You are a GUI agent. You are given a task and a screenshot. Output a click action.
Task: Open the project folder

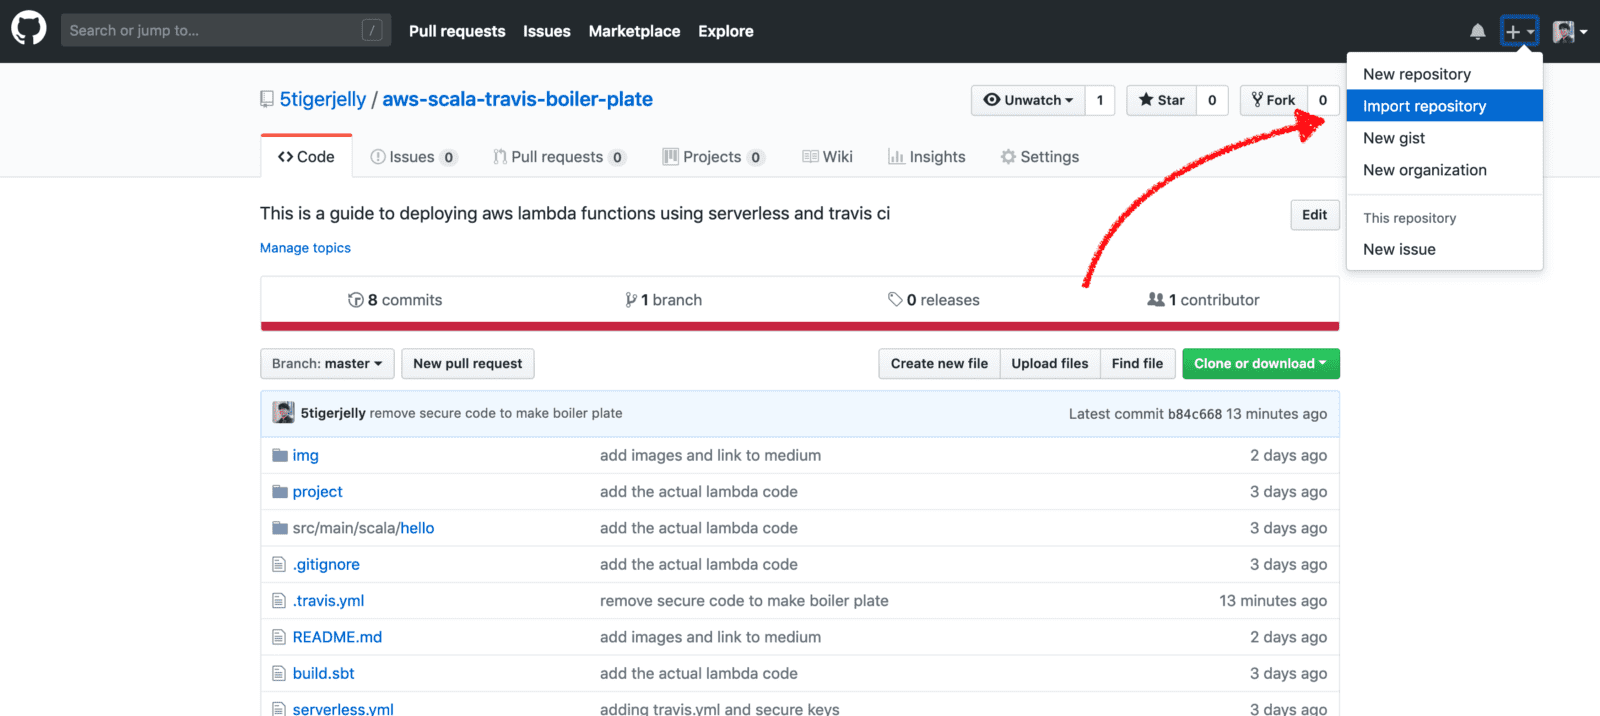317,492
